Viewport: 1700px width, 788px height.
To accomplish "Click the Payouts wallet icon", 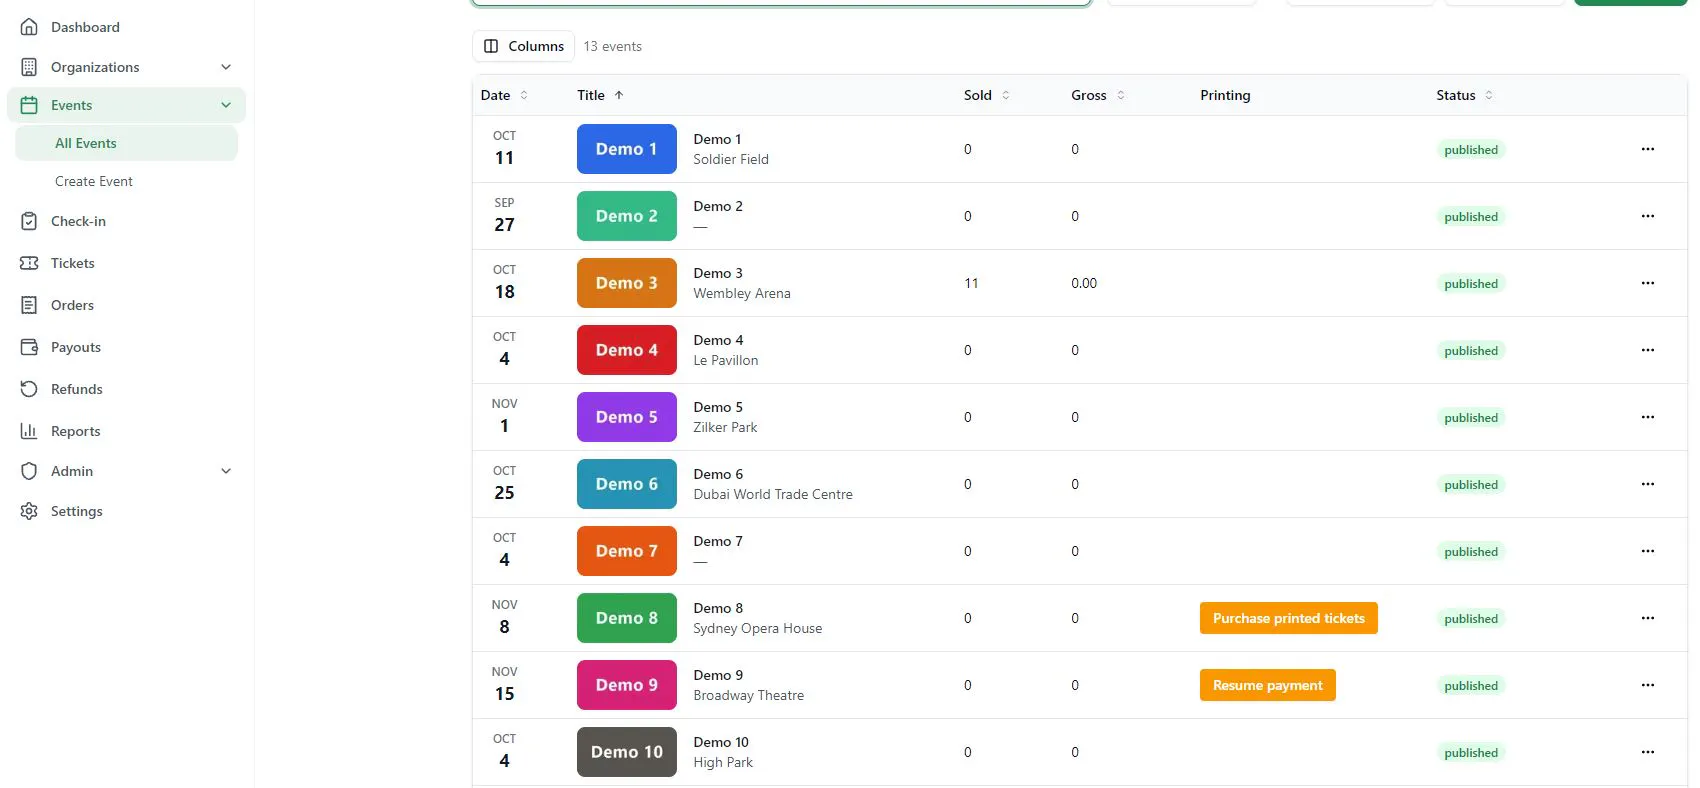I will (29, 347).
